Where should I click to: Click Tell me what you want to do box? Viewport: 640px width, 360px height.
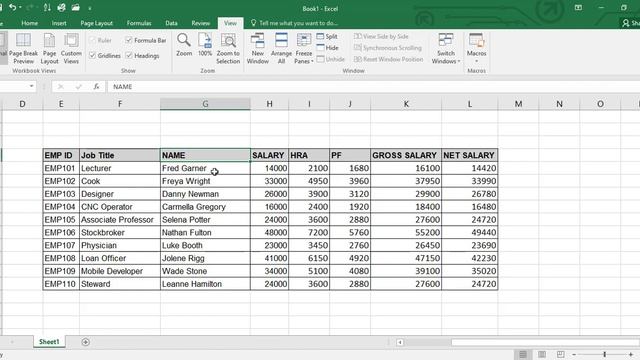coord(294,23)
